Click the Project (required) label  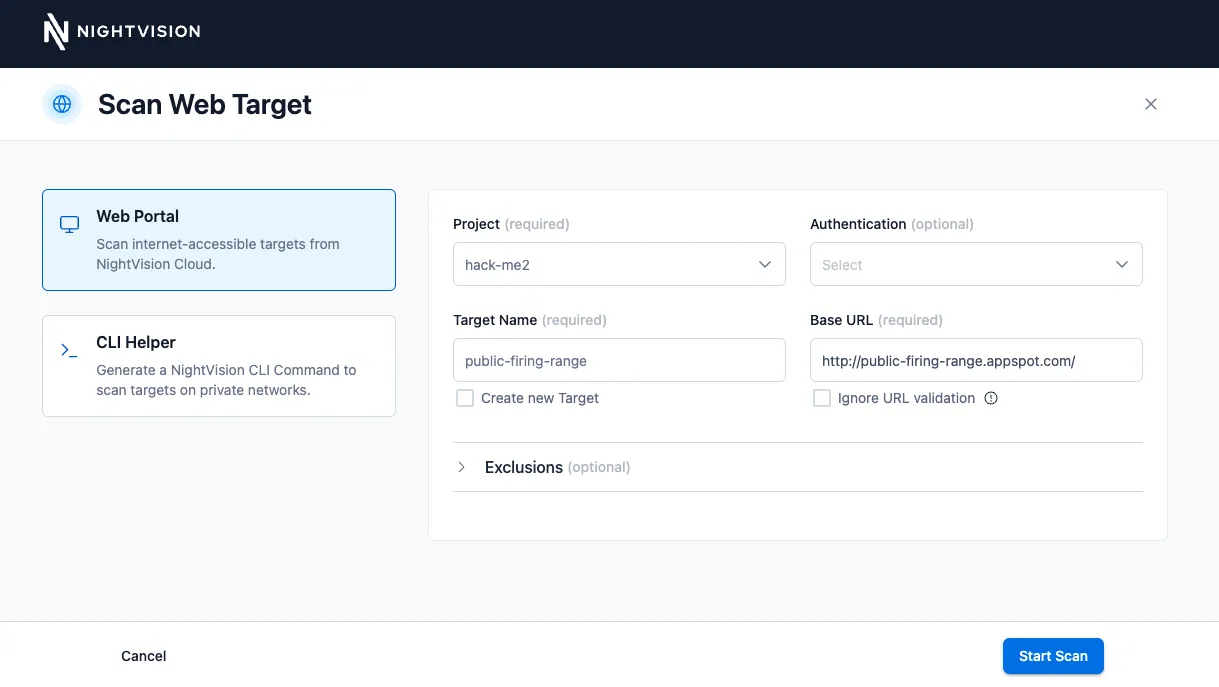tap(511, 224)
